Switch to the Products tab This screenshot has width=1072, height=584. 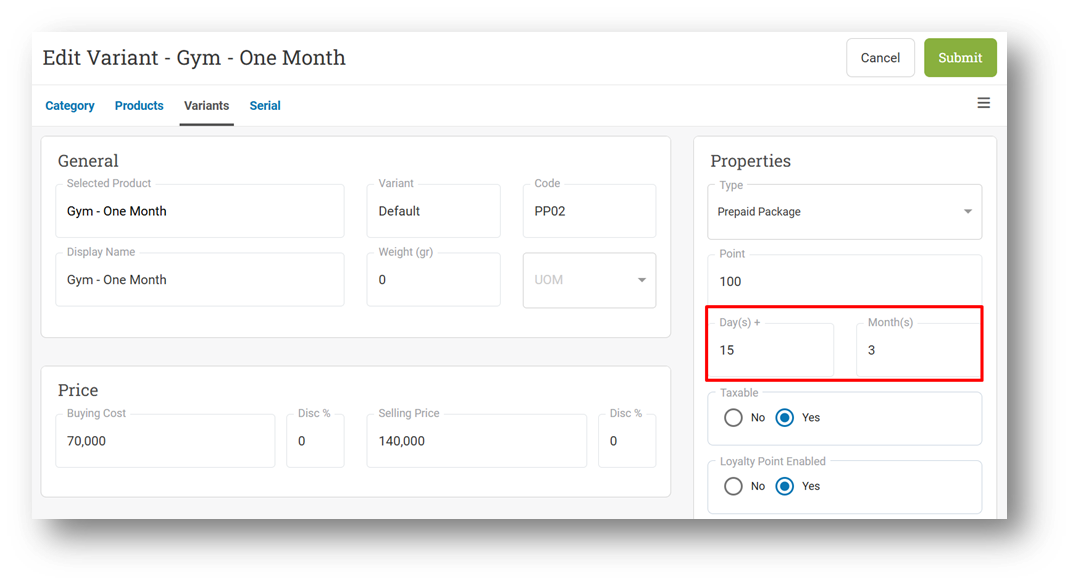point(139,106)
